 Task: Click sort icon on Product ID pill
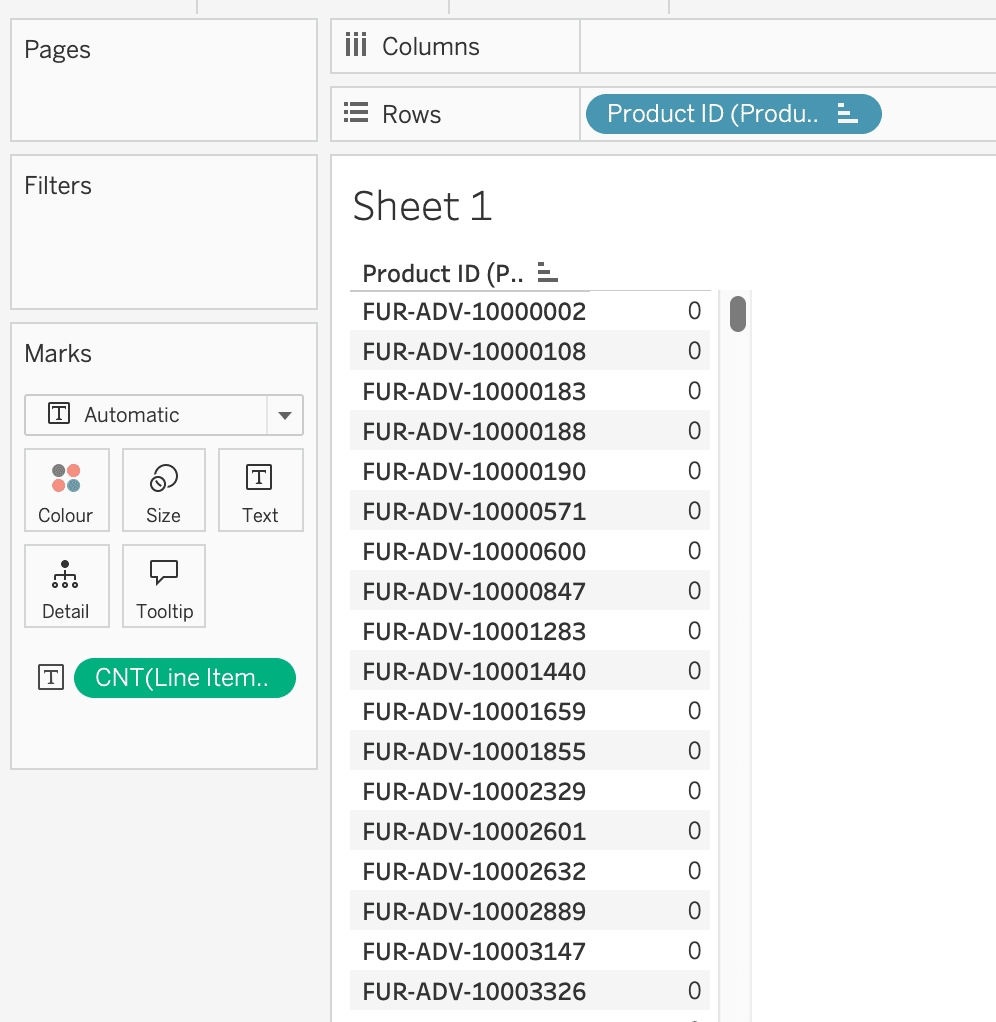click(x=847, y=113)
